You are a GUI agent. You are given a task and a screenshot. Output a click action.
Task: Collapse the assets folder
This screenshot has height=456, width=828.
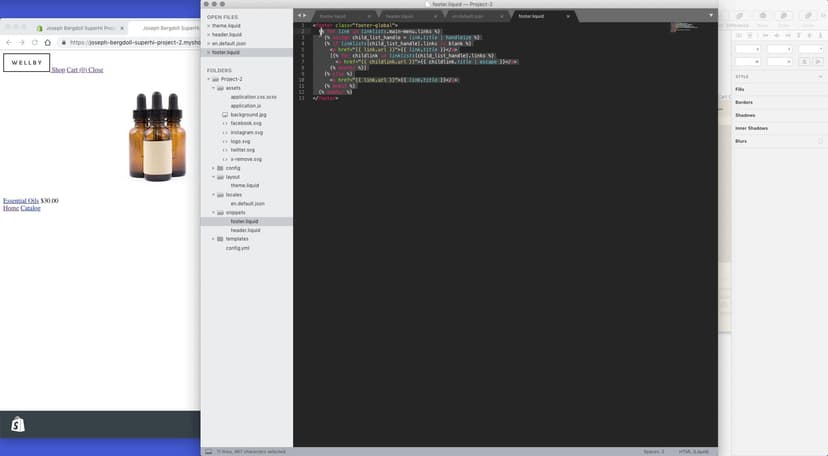point(213,88)
